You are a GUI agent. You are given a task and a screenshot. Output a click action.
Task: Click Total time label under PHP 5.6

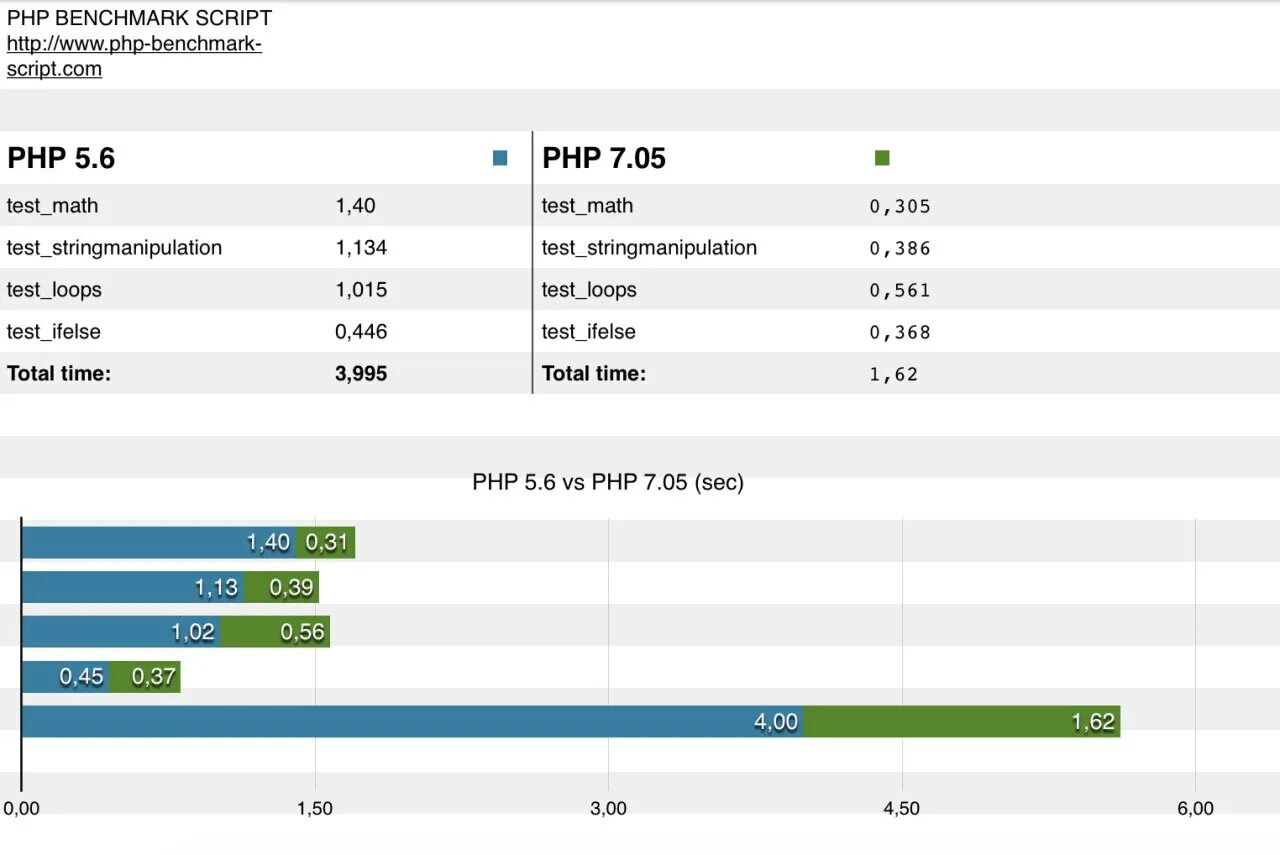click(59, 374)
